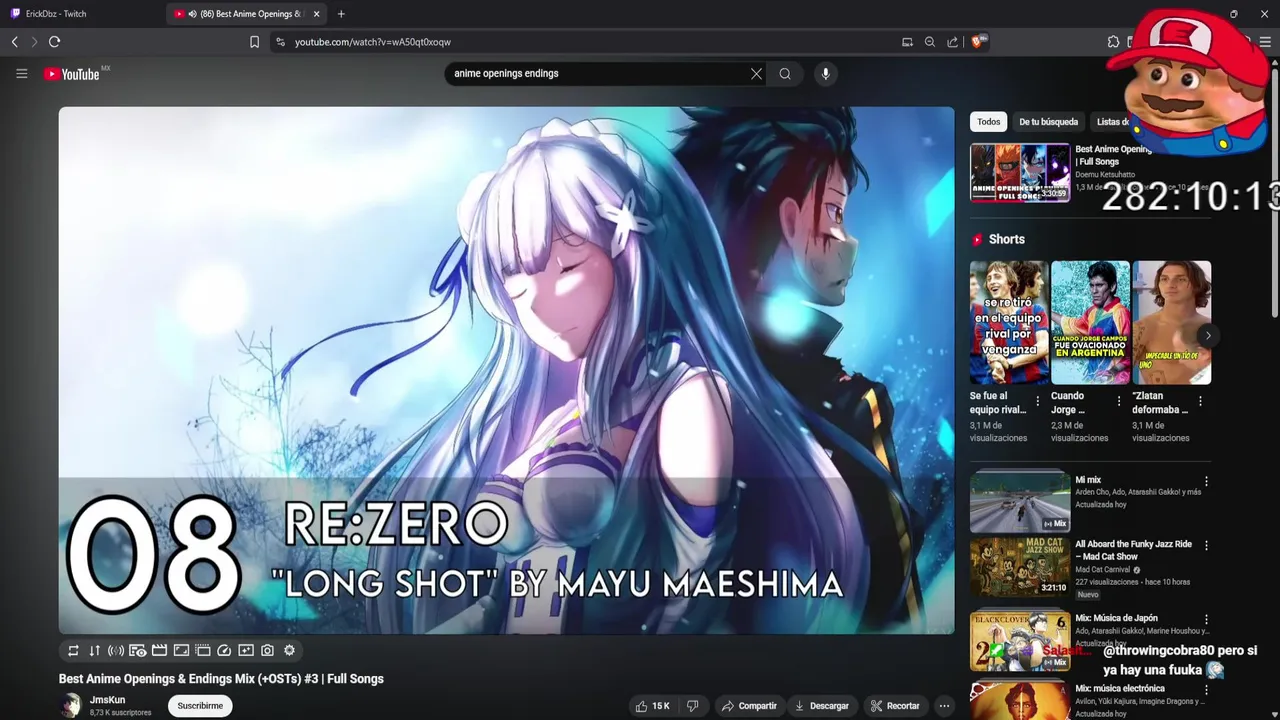Screen dimensions: 1280x720
Task: Open options for Se fue al equipo rival Short
Action: click(x=1037, y=401)
